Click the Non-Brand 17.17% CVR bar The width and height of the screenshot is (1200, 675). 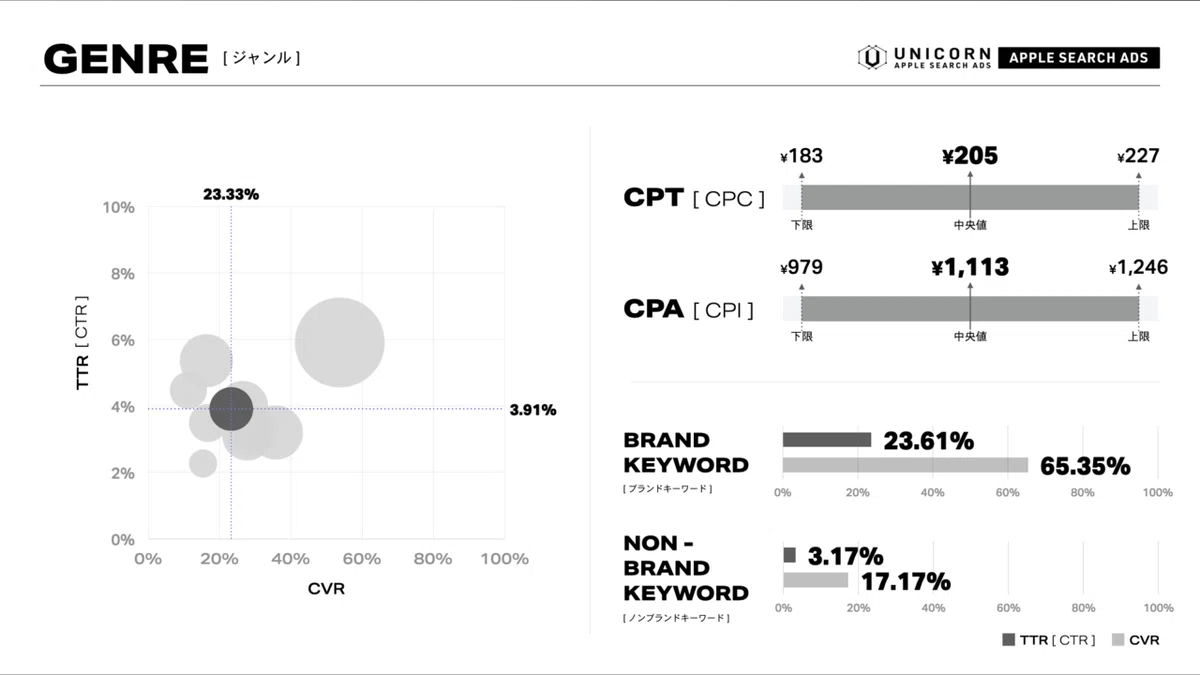point(815,580)
